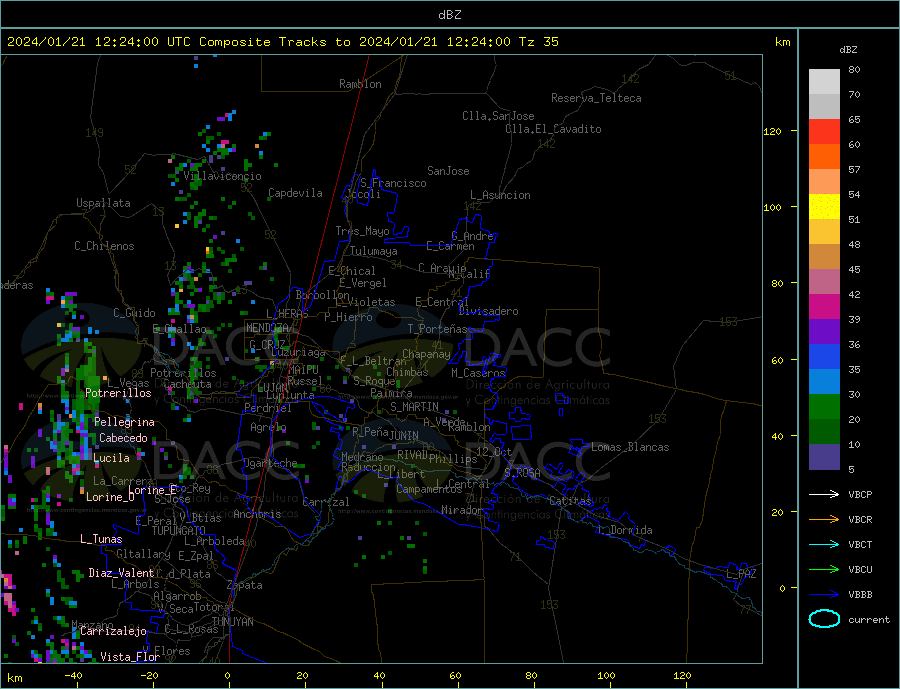
Task: Click the Lucila label
Action: pyautogui.click(x=111, y=458)
